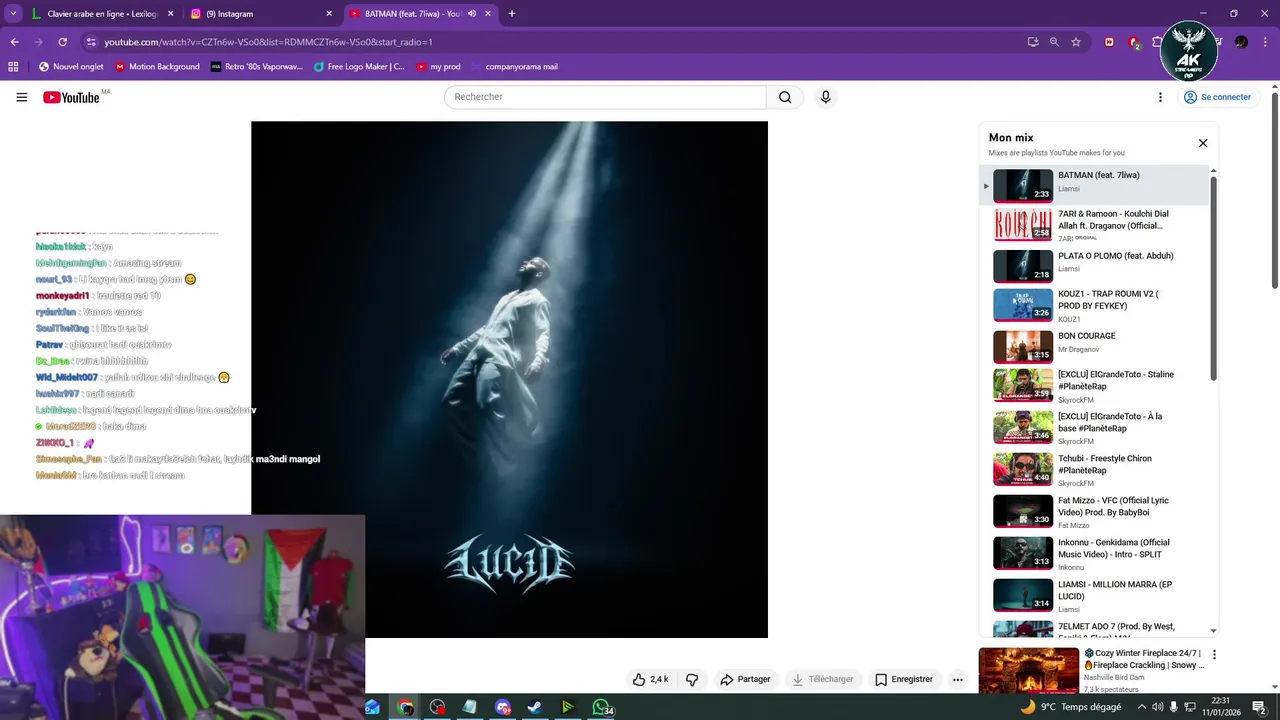
Task: Open the red fast-forward extension icon
Action: [x=1109, y=42]
